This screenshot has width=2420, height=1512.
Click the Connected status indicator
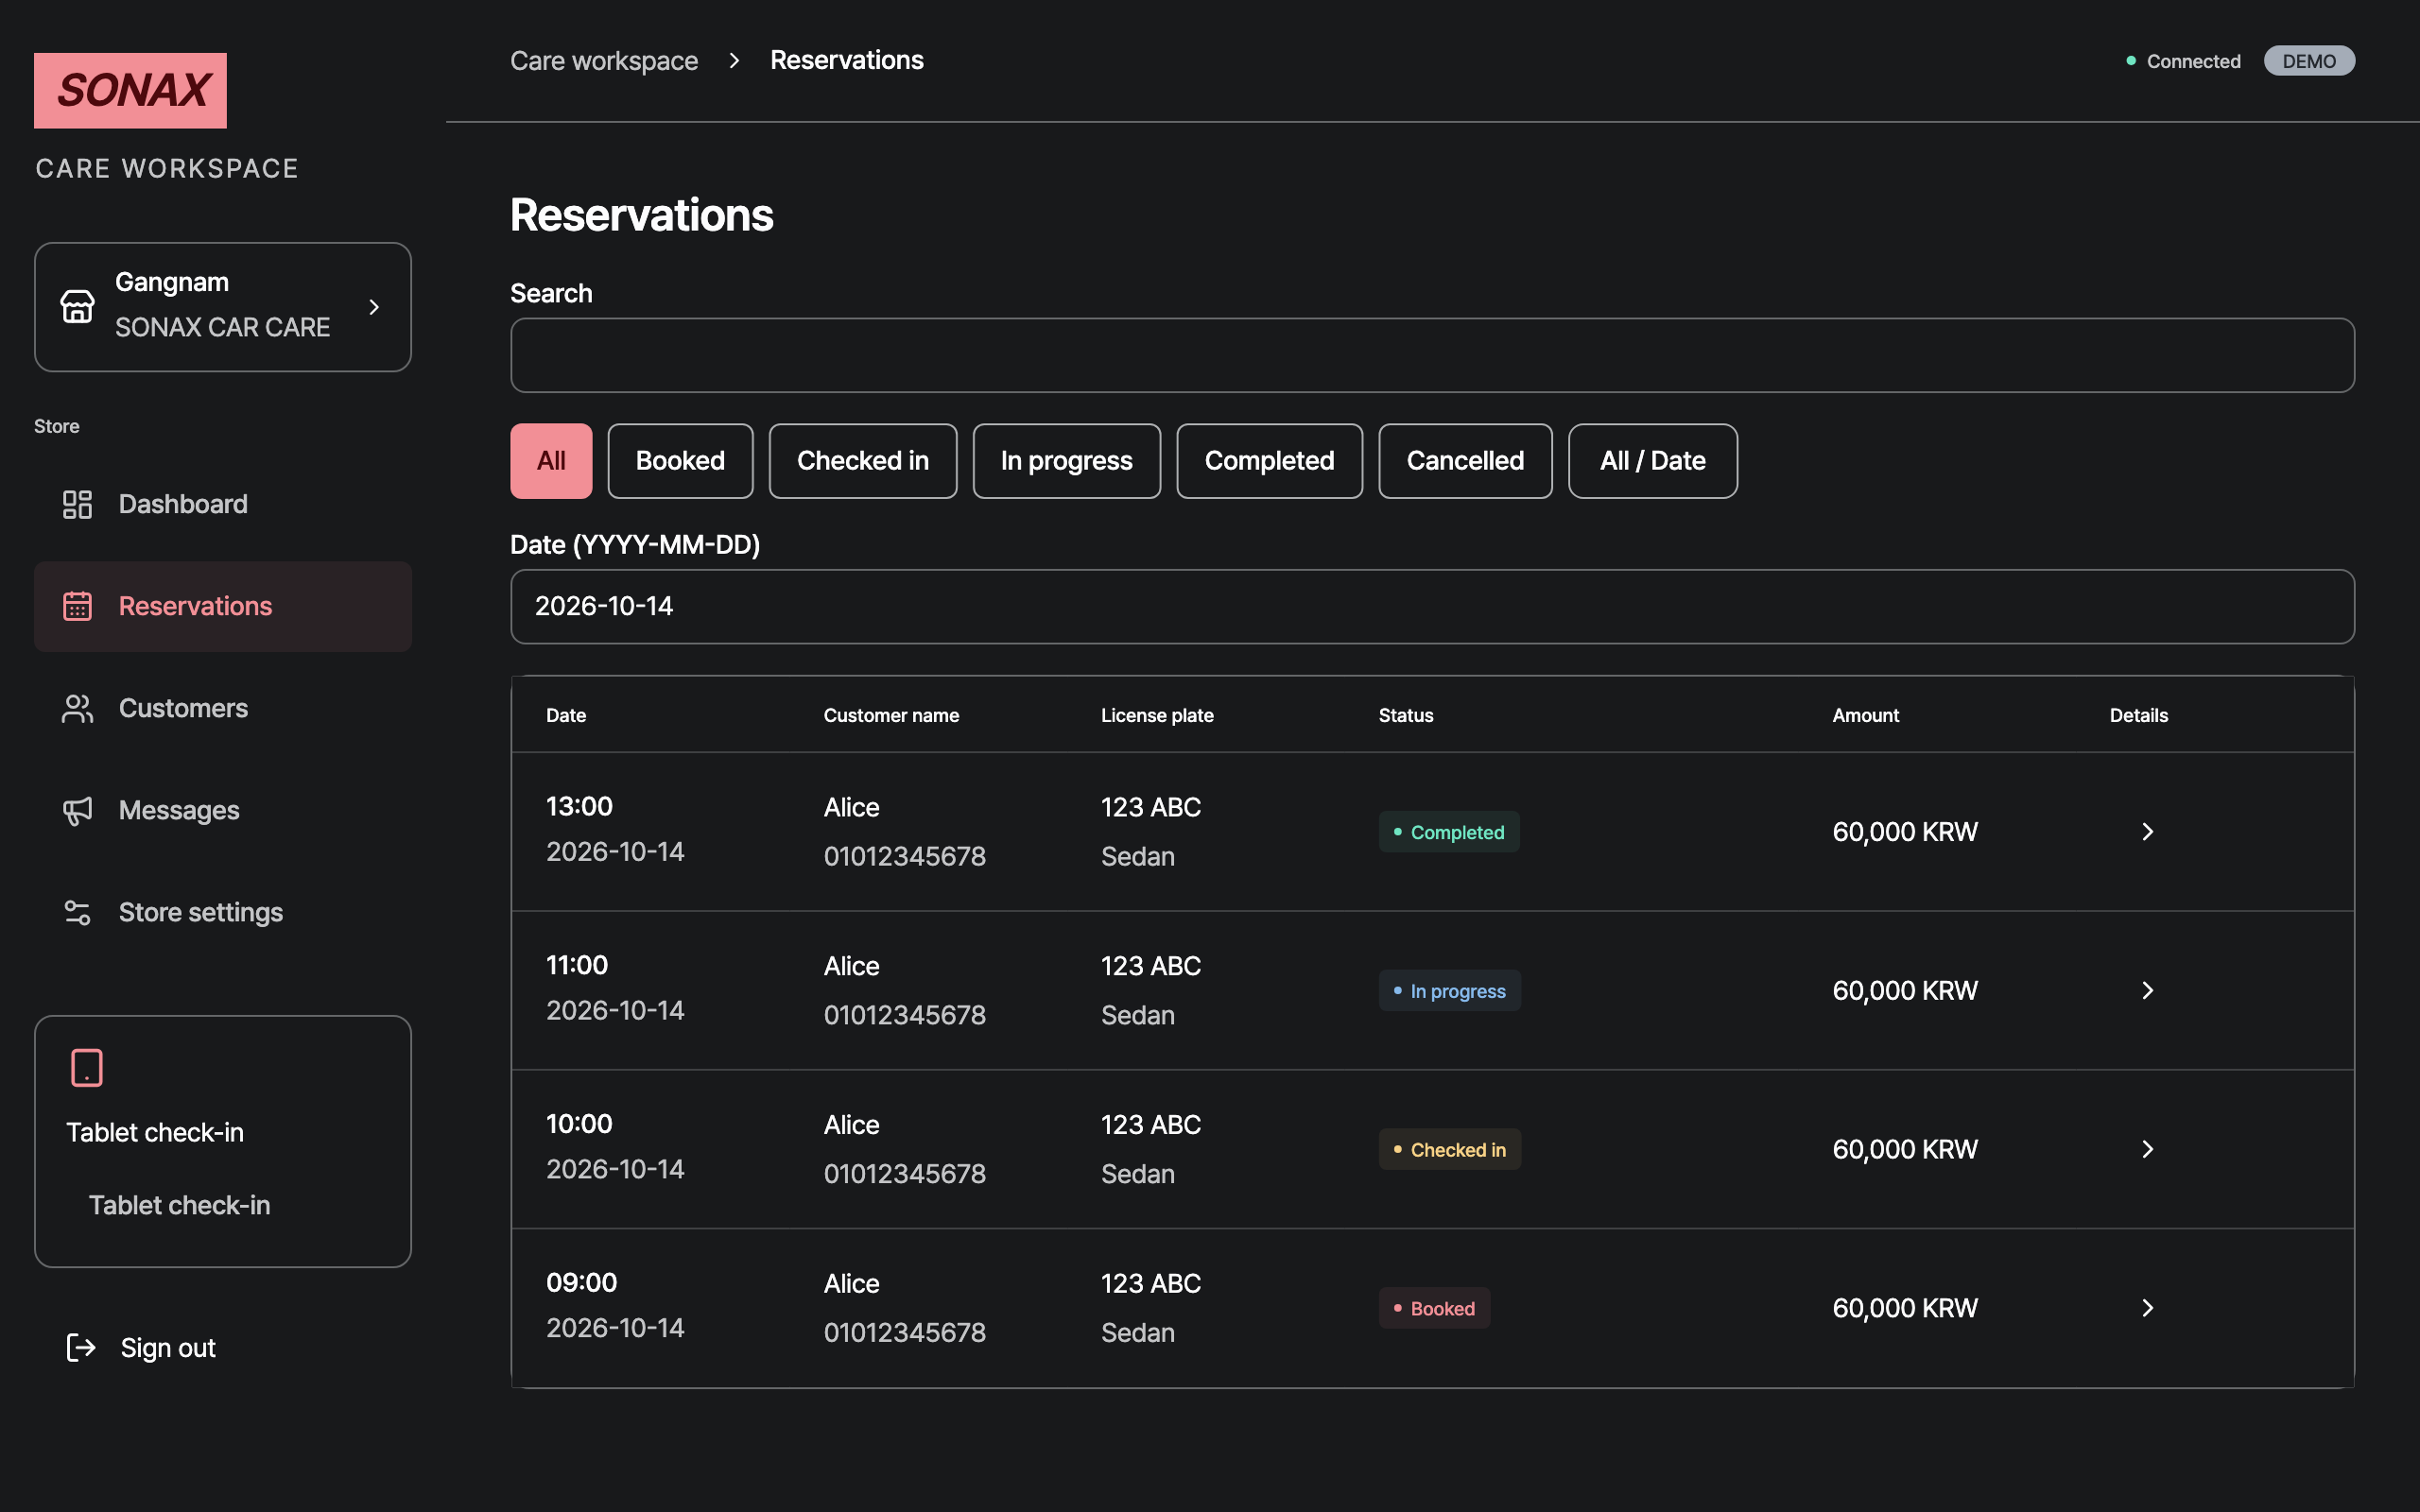coord(2183,61)
